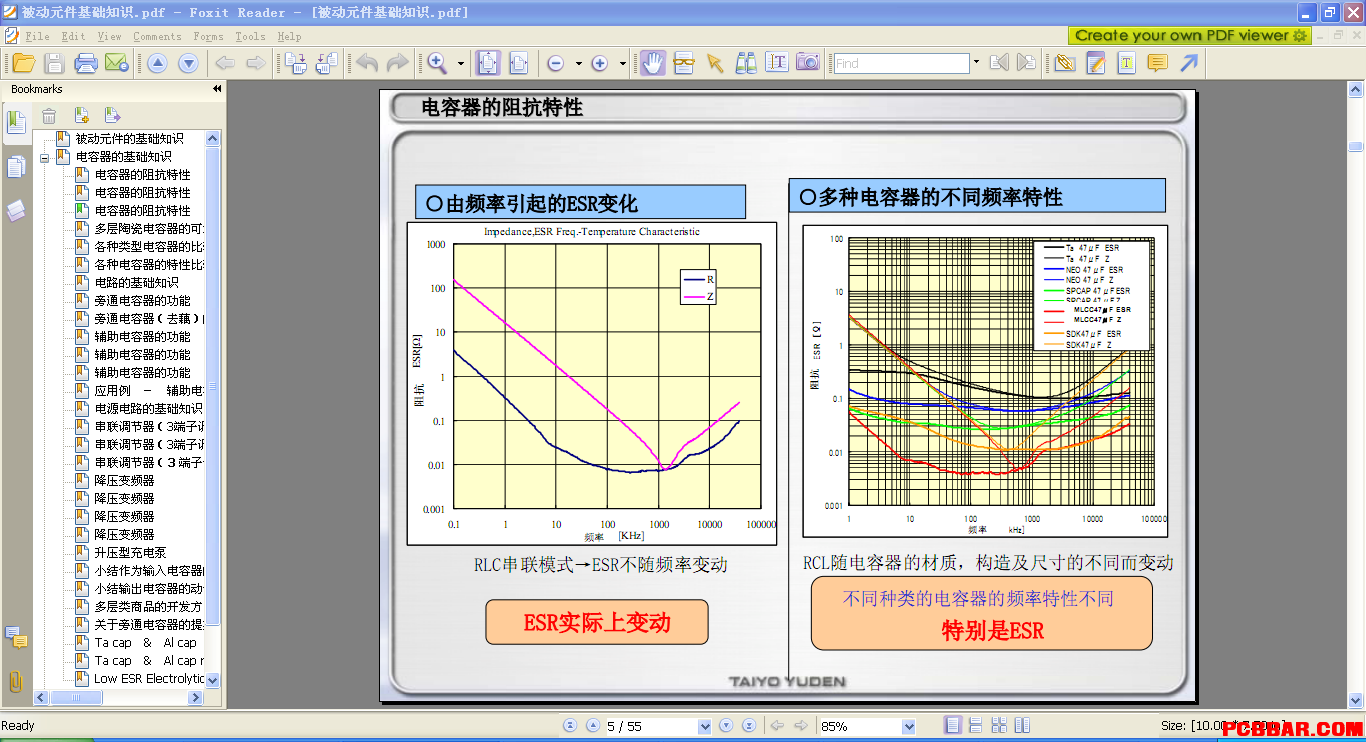Open the Forms menu
Image resolution: width=1366 pixels, height=742 pixels.
point(208,36)
